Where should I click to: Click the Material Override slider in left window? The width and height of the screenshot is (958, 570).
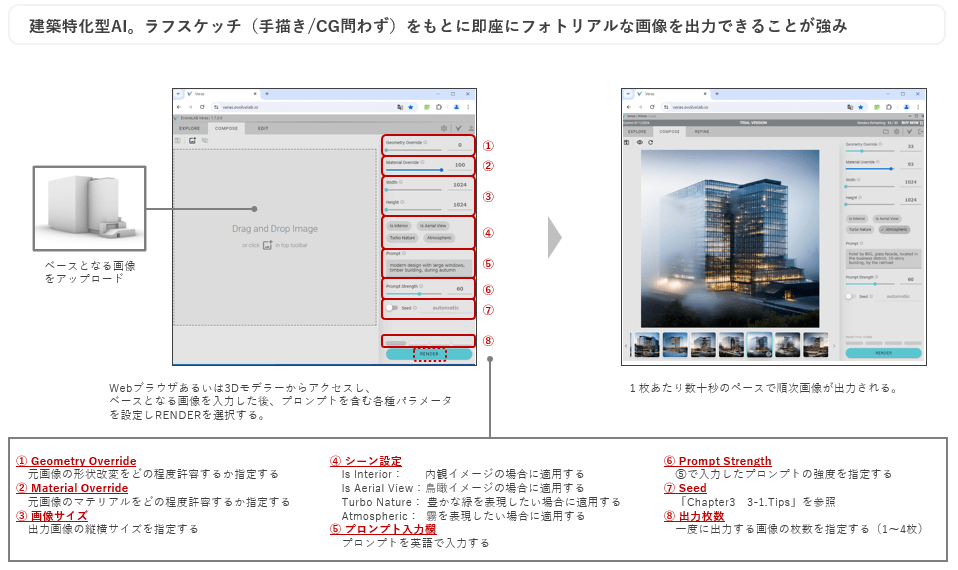[x=413, y=170]
